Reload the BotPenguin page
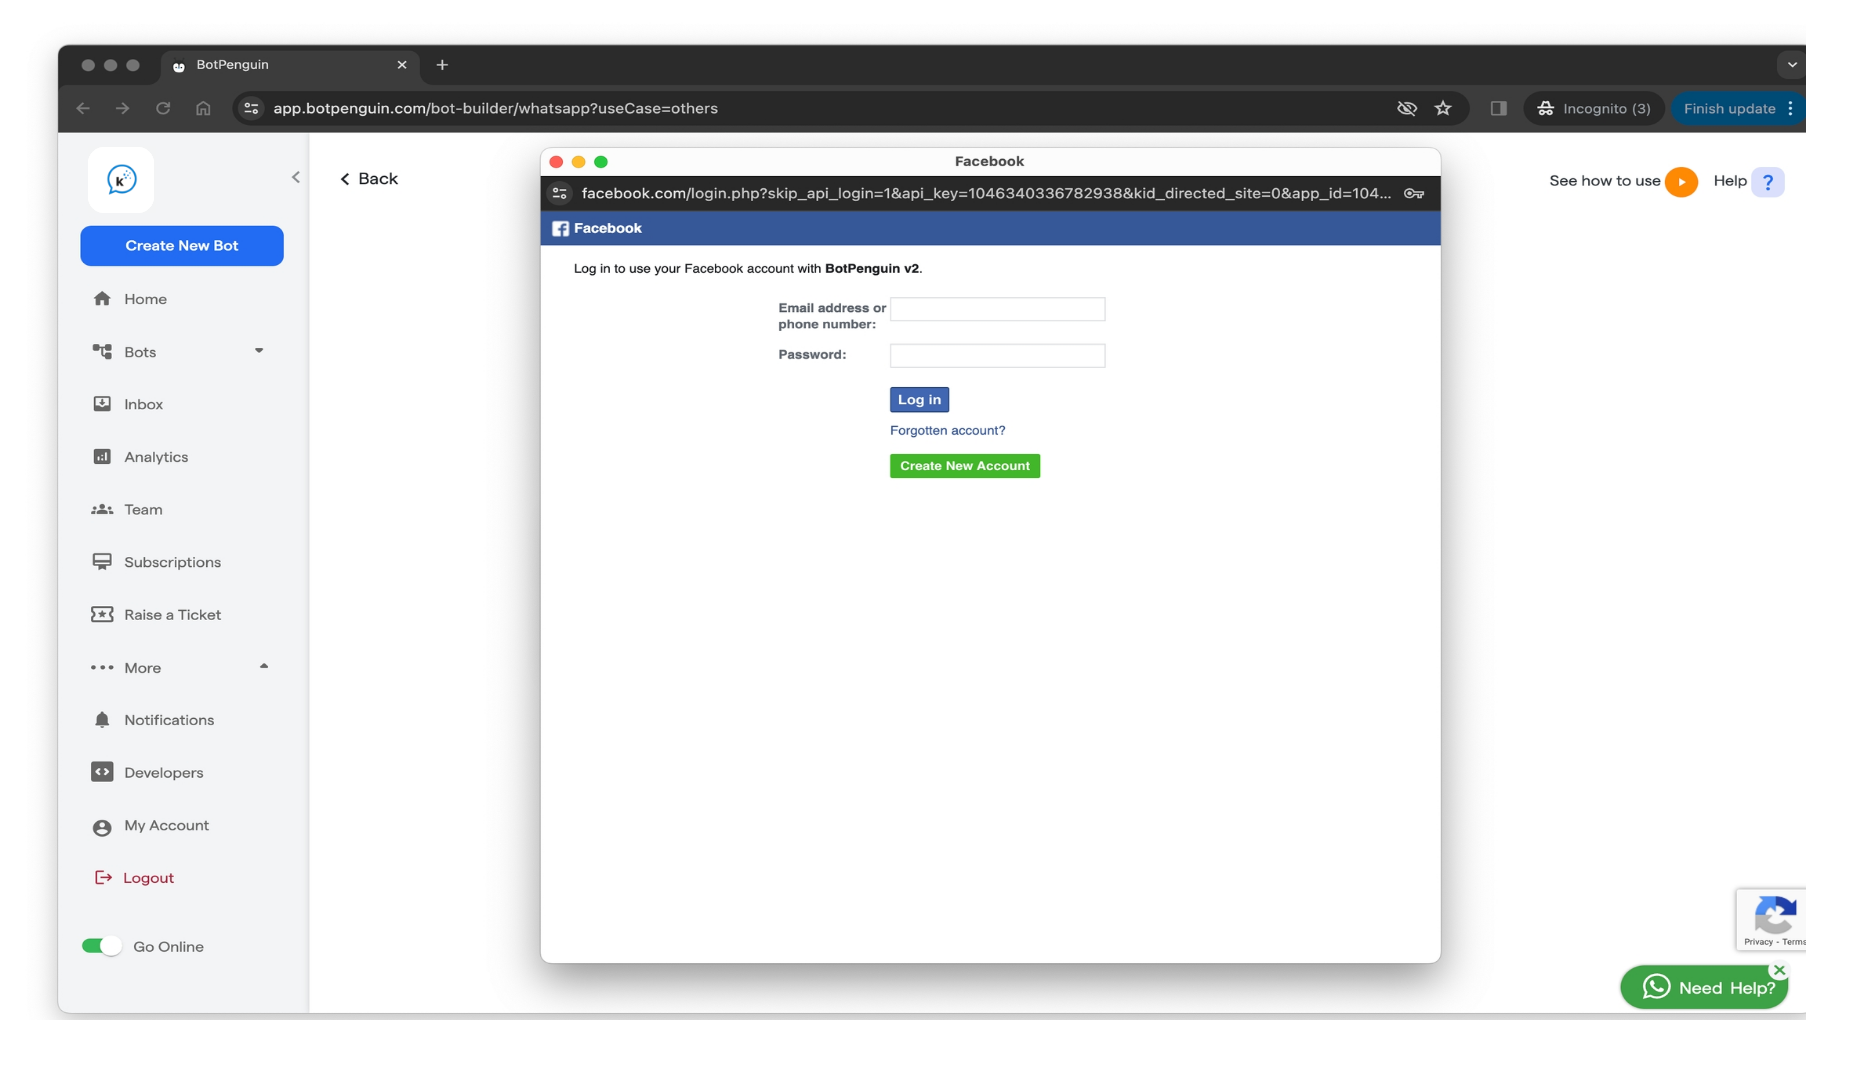This screenshot has width=1866, height=1080. click(163, 108)
